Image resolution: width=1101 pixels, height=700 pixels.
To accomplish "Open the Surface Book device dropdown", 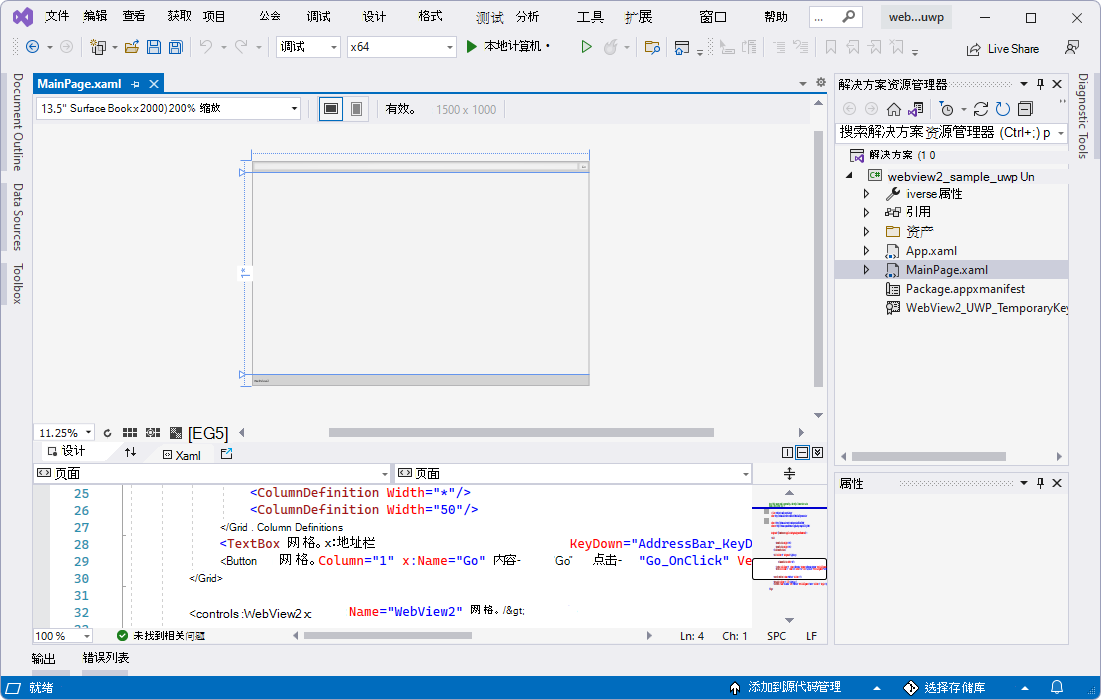I will [169, 109].
